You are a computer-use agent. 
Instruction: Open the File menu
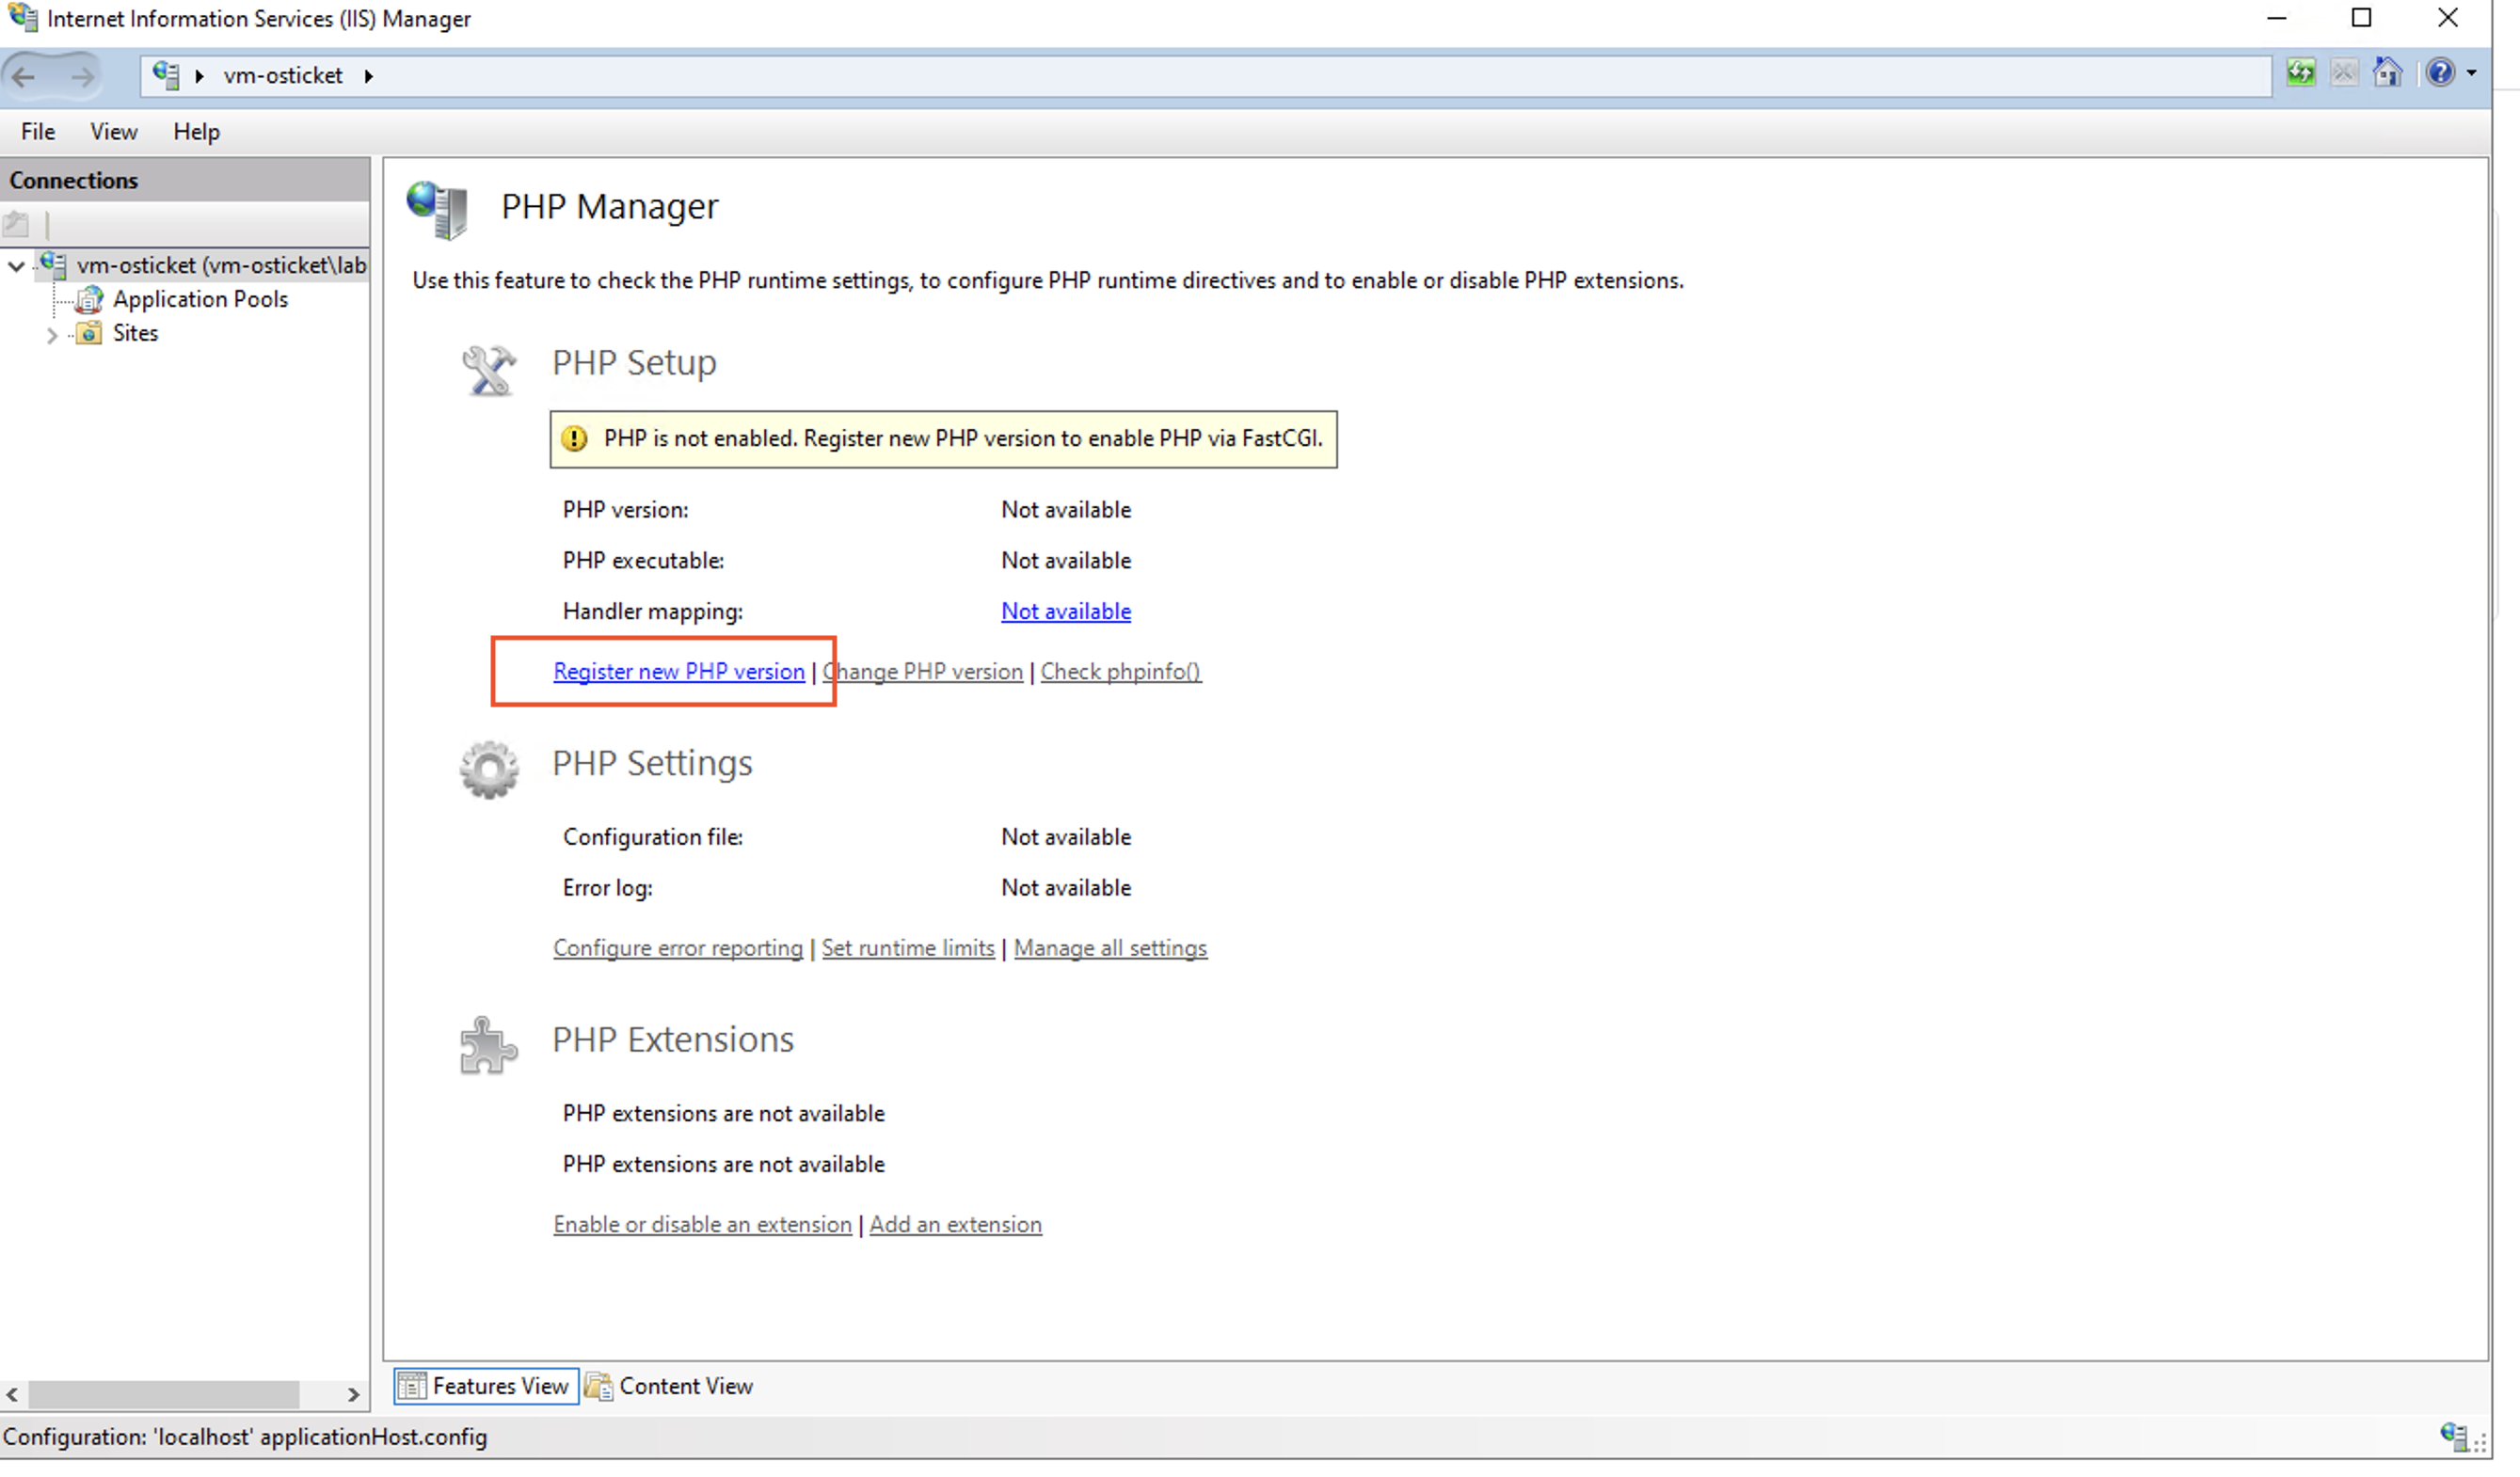(x=38, y=132)
